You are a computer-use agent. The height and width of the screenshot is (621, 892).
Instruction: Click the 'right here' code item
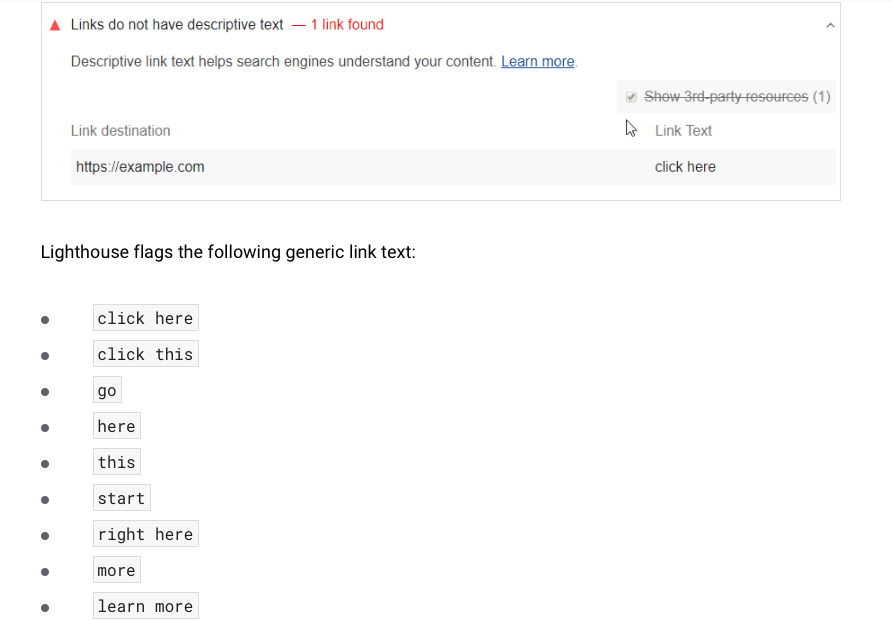(146, 534)
